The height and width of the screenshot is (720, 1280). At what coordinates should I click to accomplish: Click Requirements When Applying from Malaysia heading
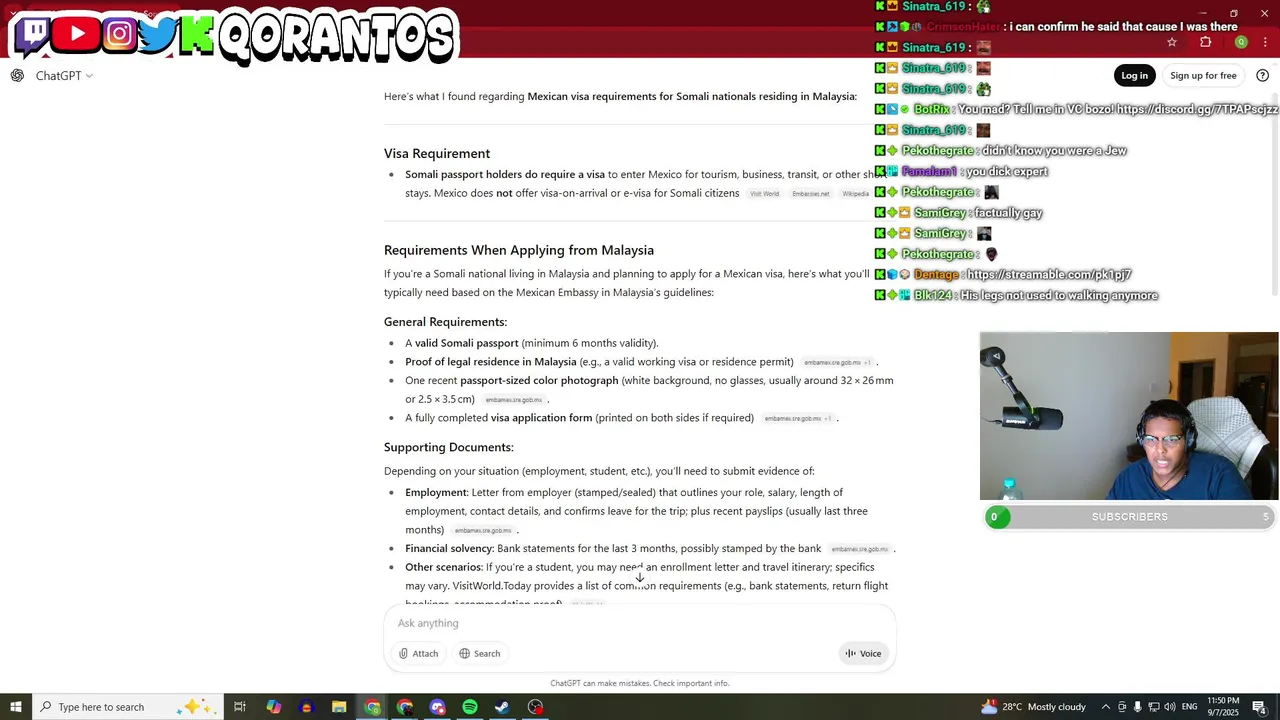click(x=519, y=251)
